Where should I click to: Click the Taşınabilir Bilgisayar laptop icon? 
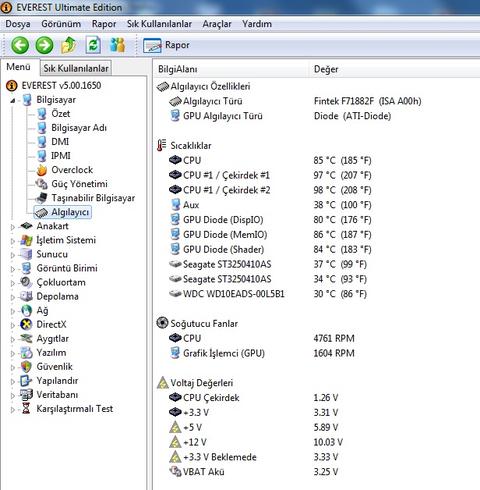click(42, 198)
